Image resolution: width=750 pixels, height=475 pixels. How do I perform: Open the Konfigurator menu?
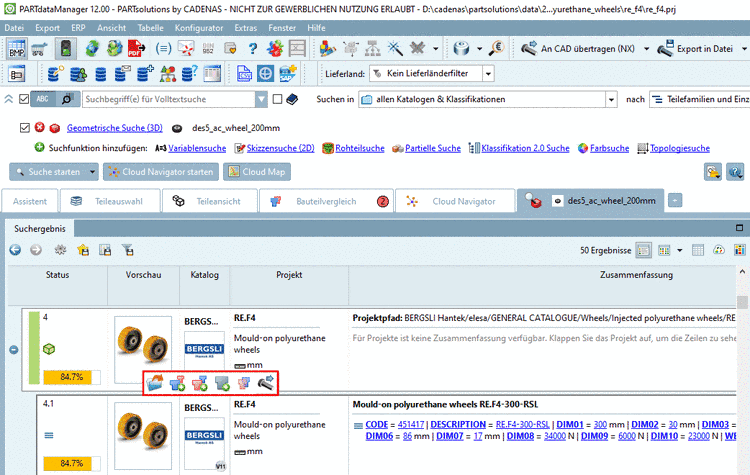[x=199, y=28]
